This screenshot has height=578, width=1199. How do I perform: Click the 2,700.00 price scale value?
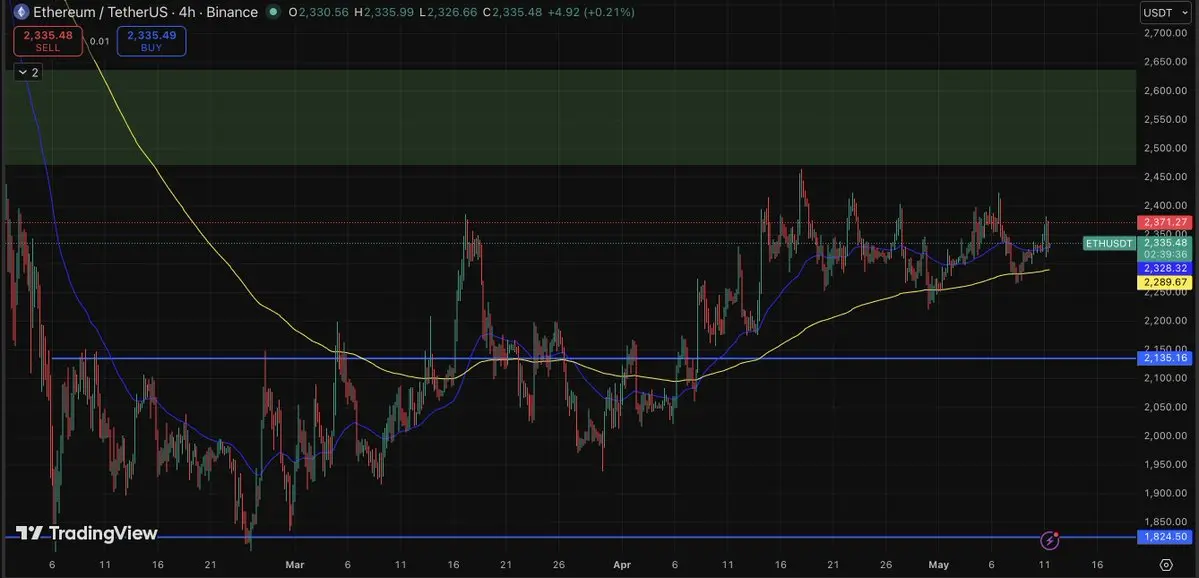tap(1165, 33)
